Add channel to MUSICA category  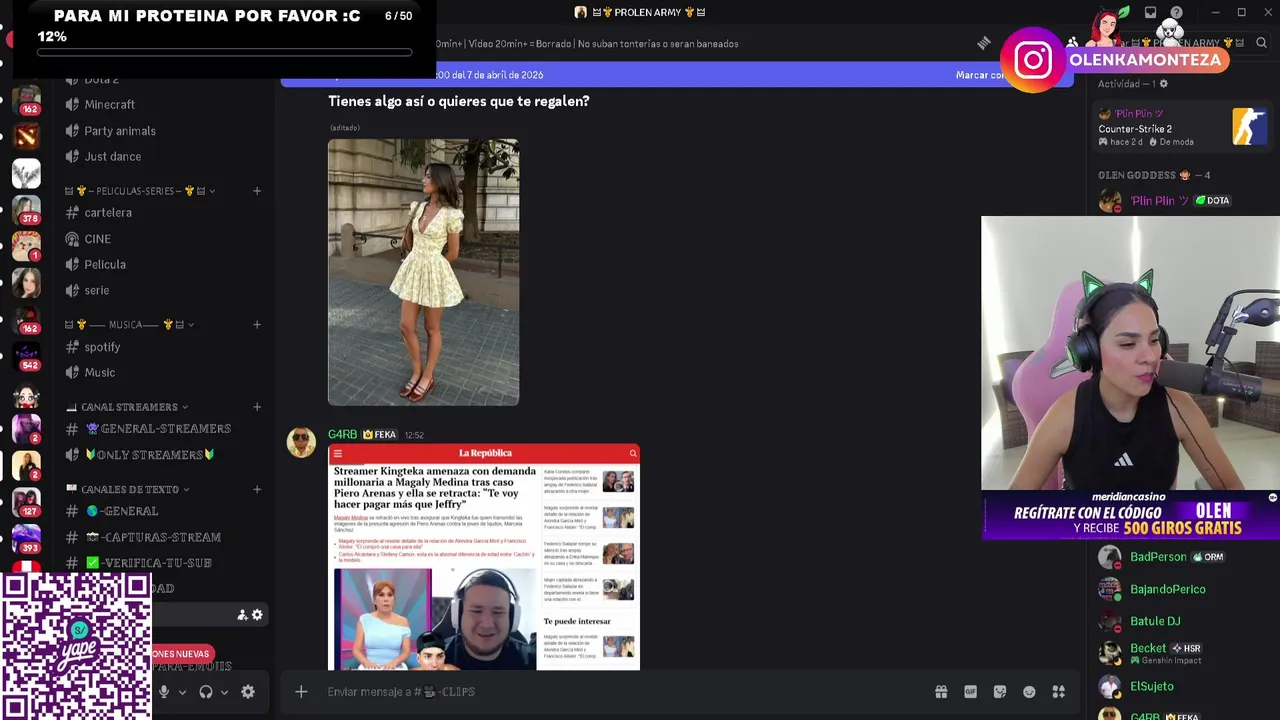coord(257,325)
